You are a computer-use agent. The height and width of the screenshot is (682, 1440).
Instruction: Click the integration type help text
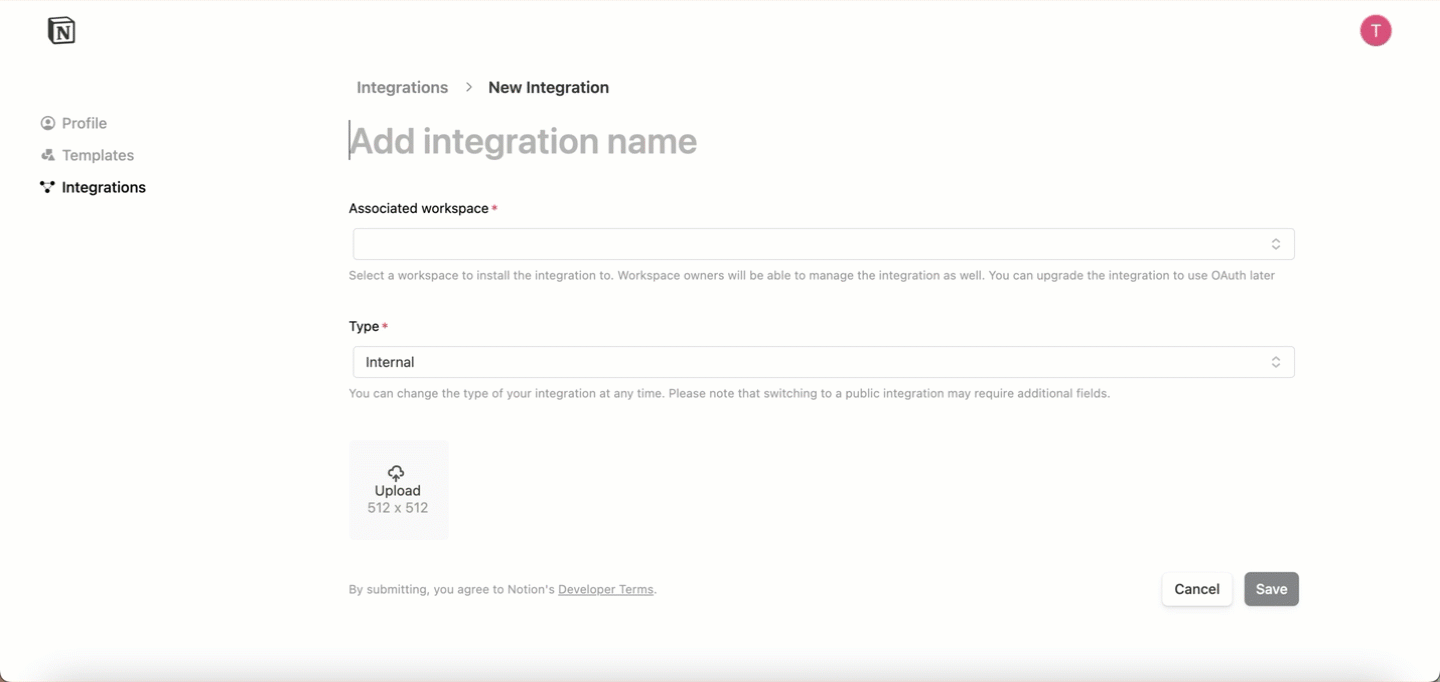[729, 393]
